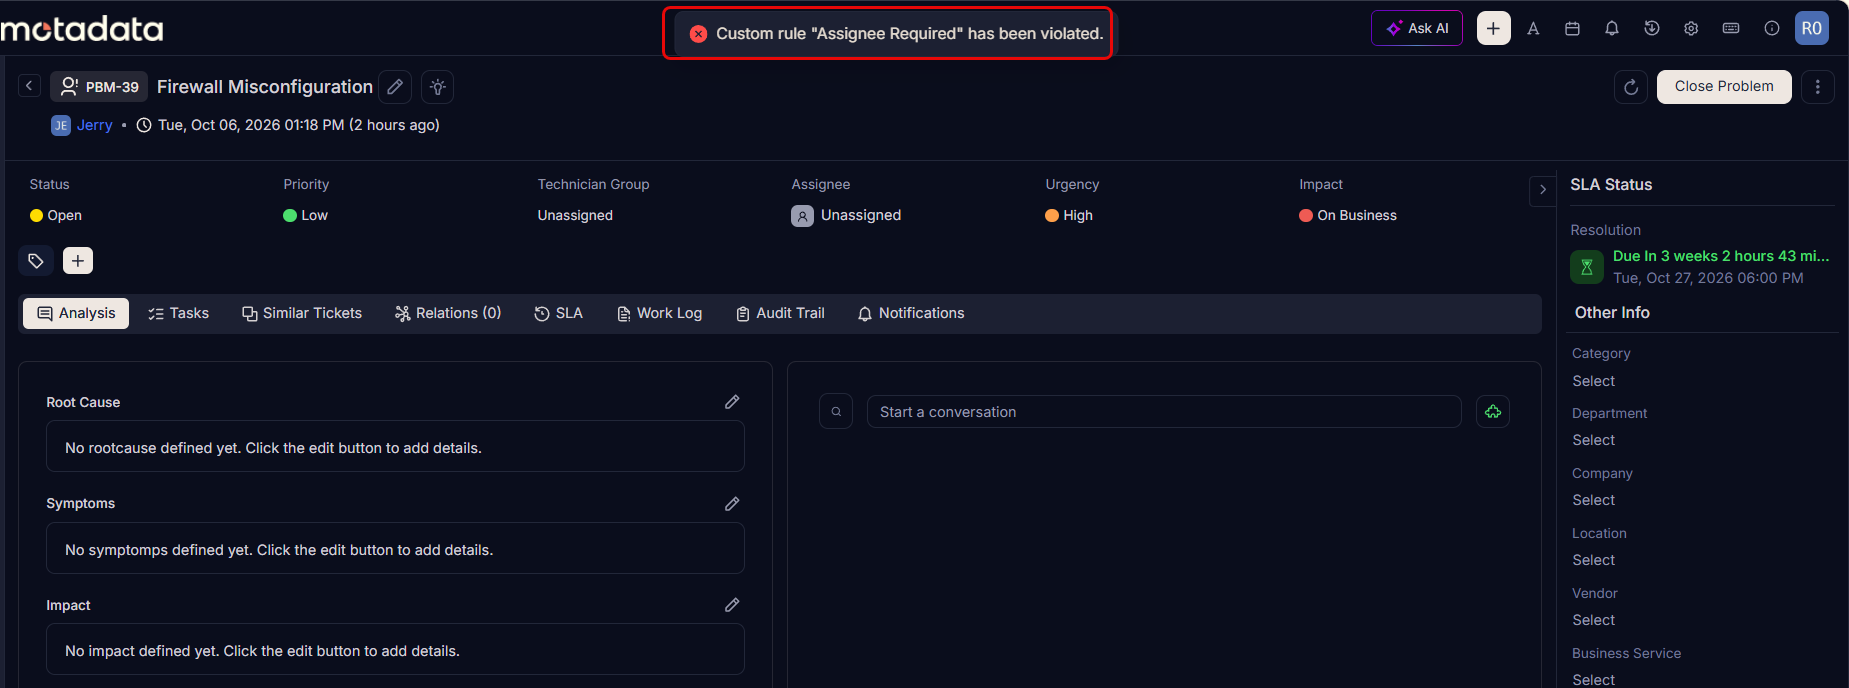Open the Impact dropdown showing On Business
This screenshot has height=688, width=1849.
click(x=1348, y=215)
